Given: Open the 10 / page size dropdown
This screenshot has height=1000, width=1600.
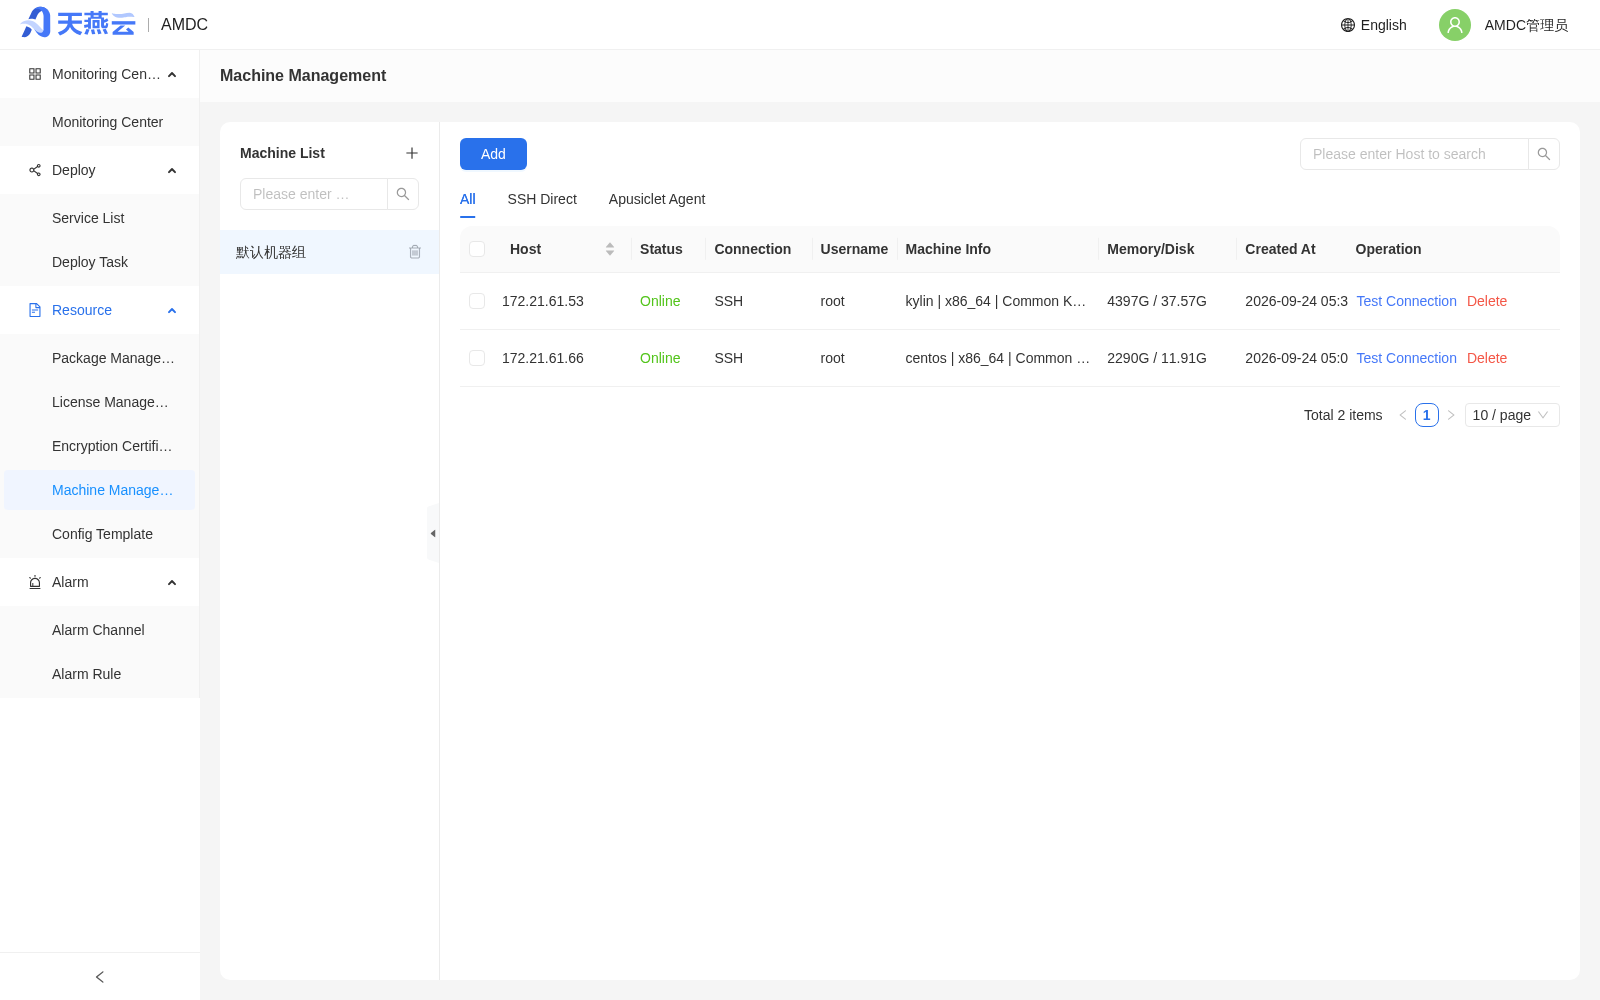Looking at the screenshot, I should tap(1512, 415).
